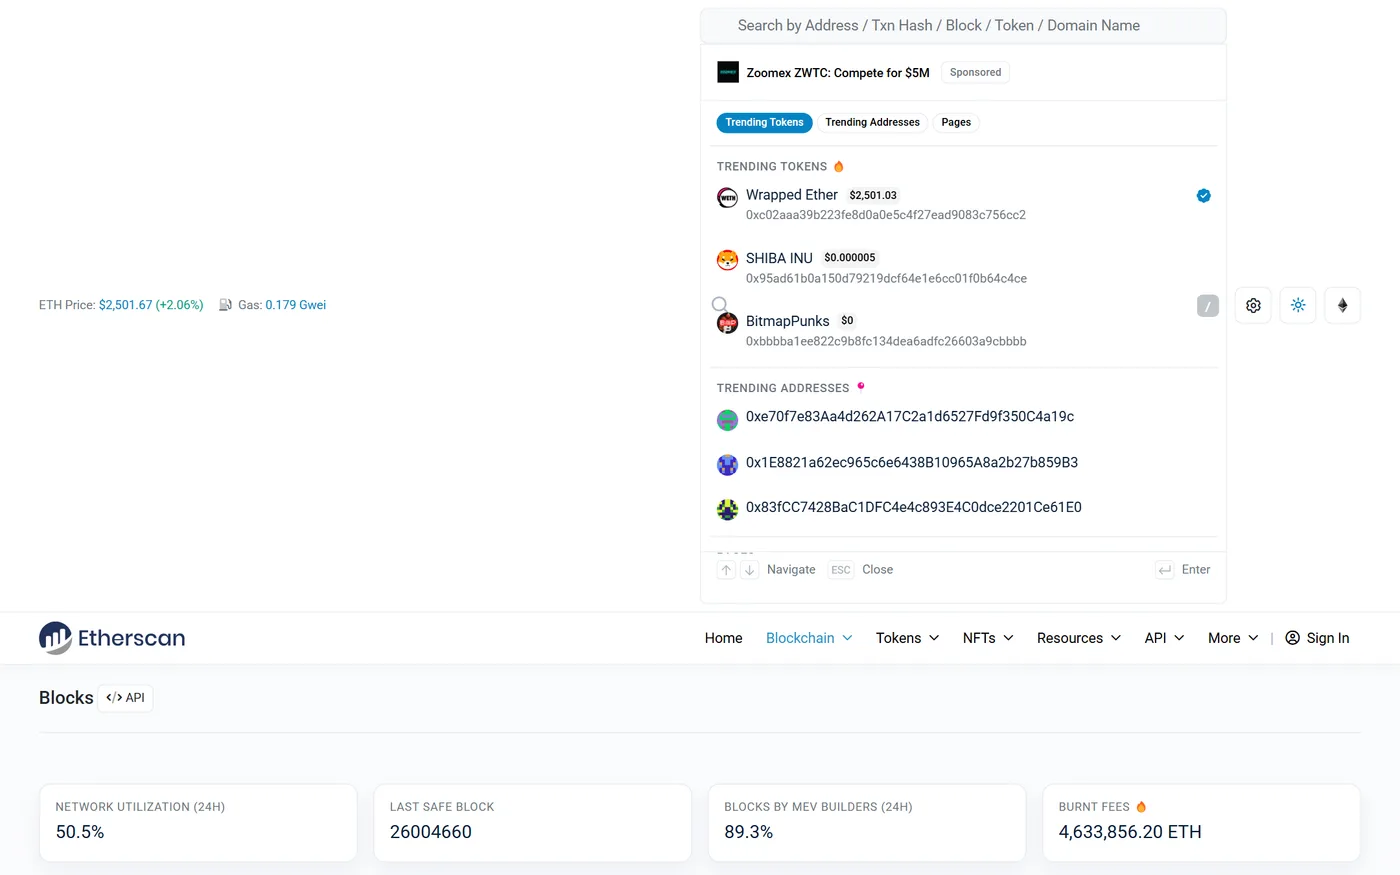Click the gas price 0.179 Gwei link
Viewport: 1400px width, 875px height.
click(x=296, y=305)
